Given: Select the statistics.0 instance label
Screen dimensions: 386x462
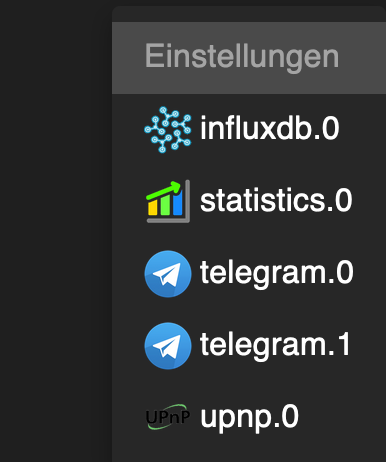Looking at the screenshot, I should [x=276, y=200].
